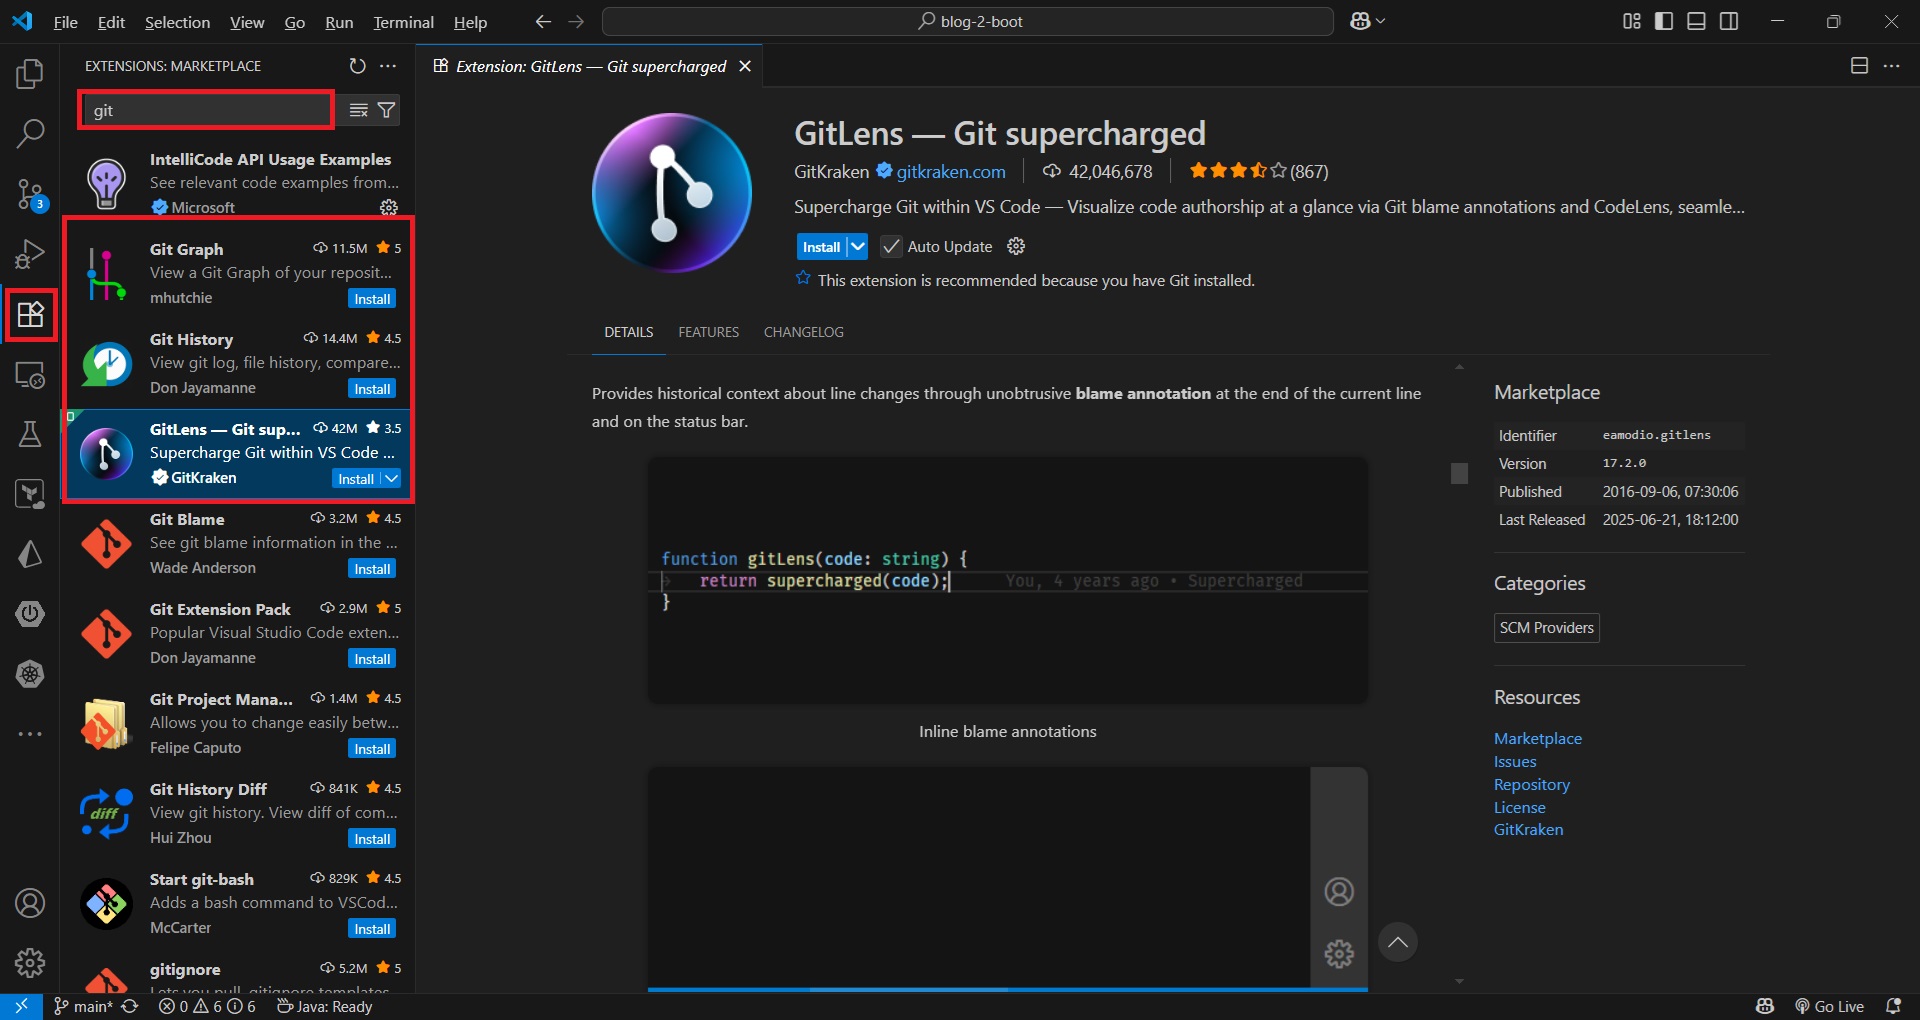Install the Git Graph extension
The image size is (1920, 1020).
pyautogui.click(x=372, y=299)
